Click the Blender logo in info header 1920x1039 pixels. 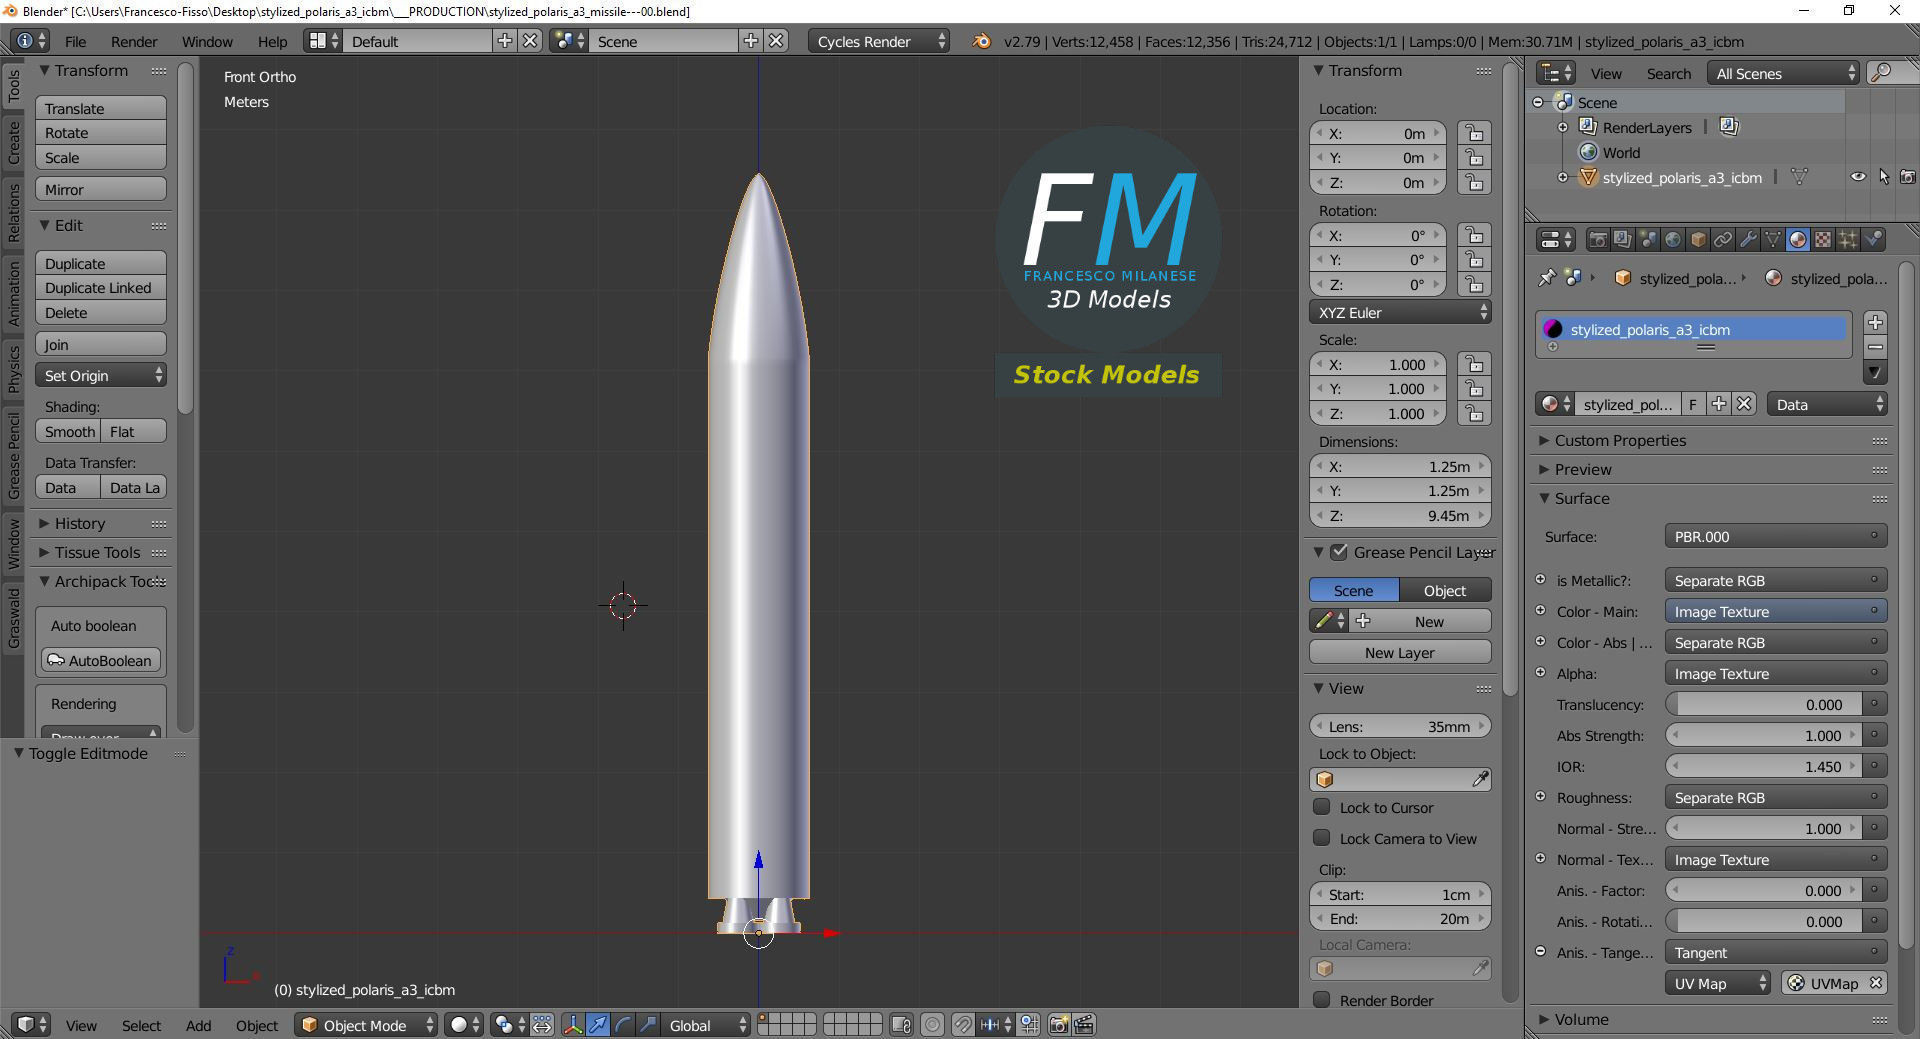click(x=982, y=41)
